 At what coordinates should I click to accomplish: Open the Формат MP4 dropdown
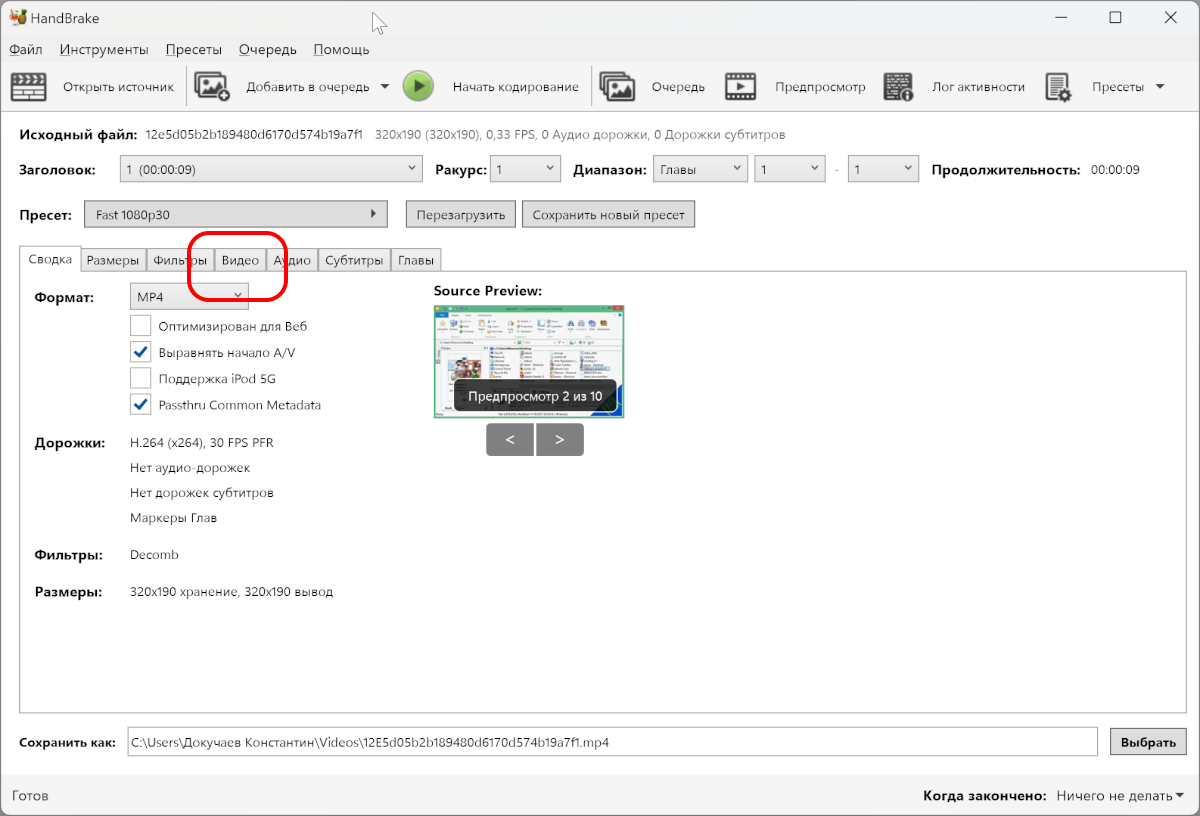[x=189, y=296]
